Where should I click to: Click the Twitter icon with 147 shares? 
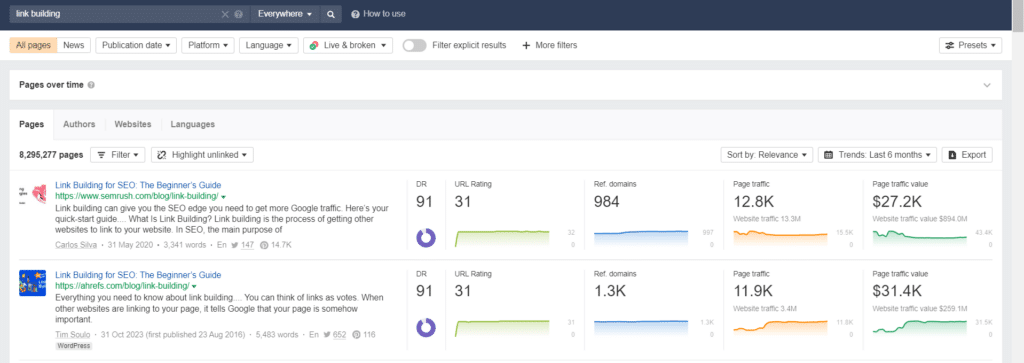[x=235, y=245]
